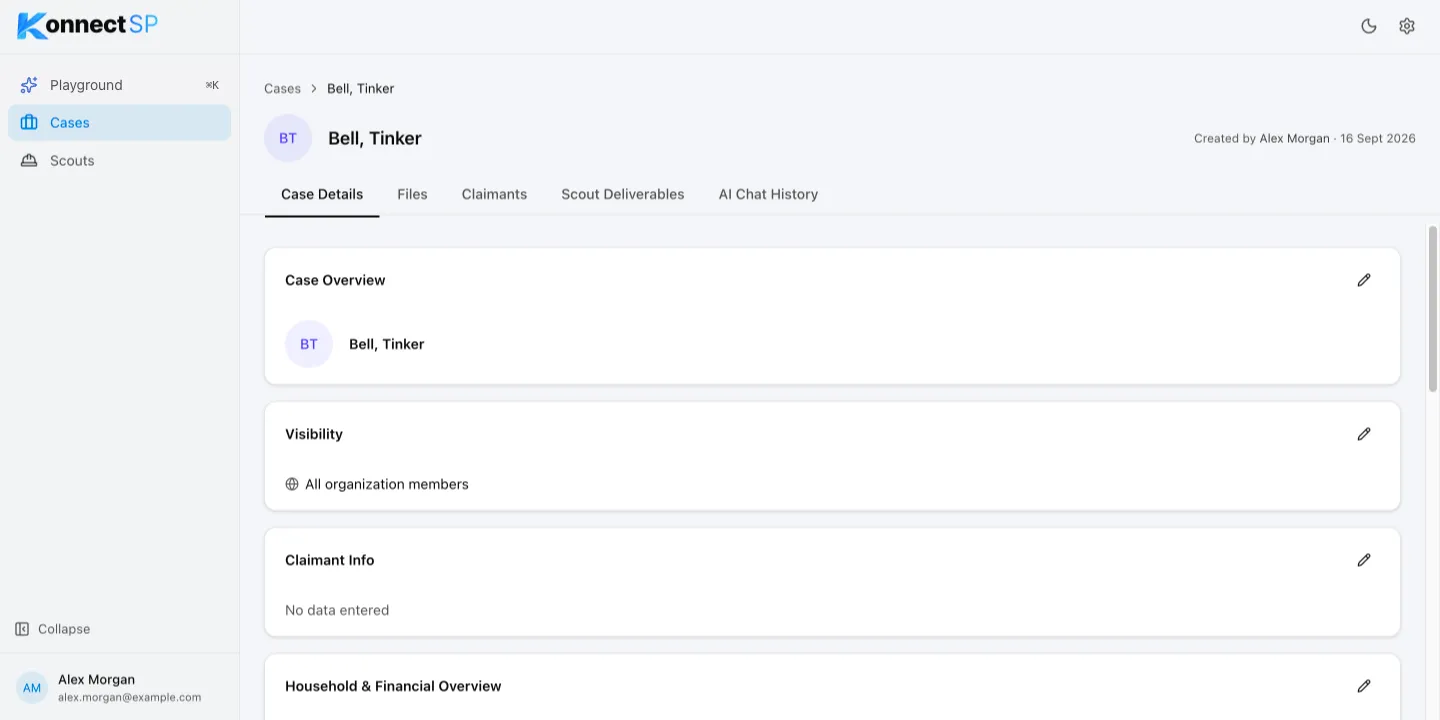Click the Collapse sidebar icon
The height and width of the screenshot is (720, 1440).
pyautogui.click(x=22, y=629)
